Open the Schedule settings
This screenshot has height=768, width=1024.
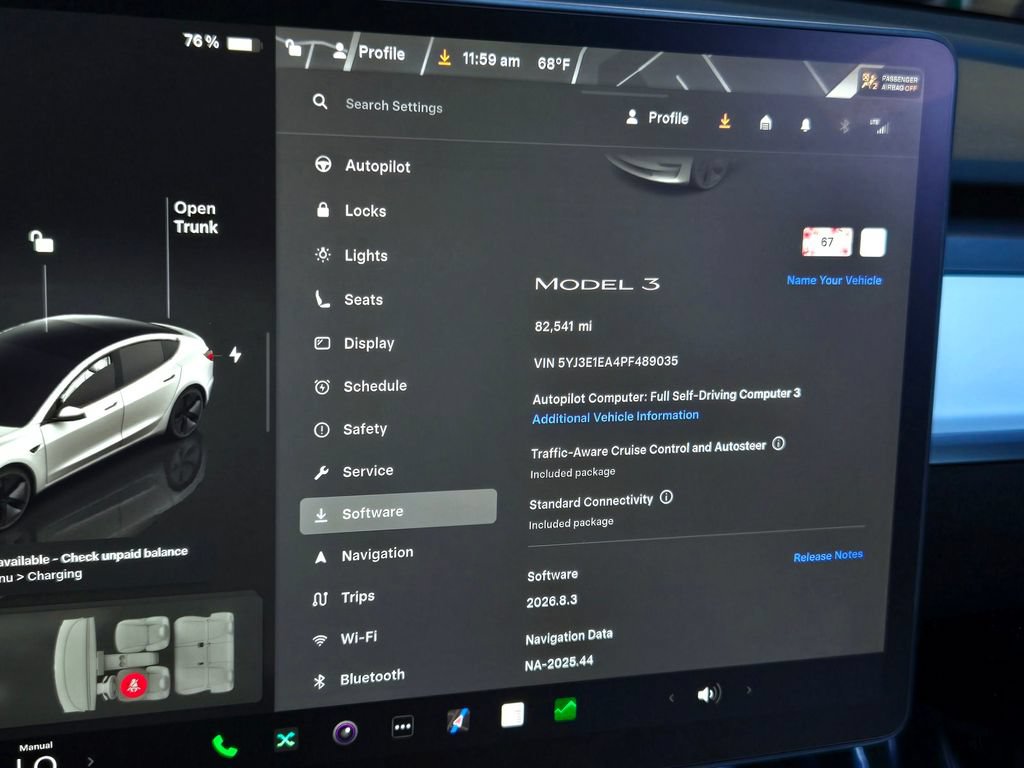tap(360, 387)
